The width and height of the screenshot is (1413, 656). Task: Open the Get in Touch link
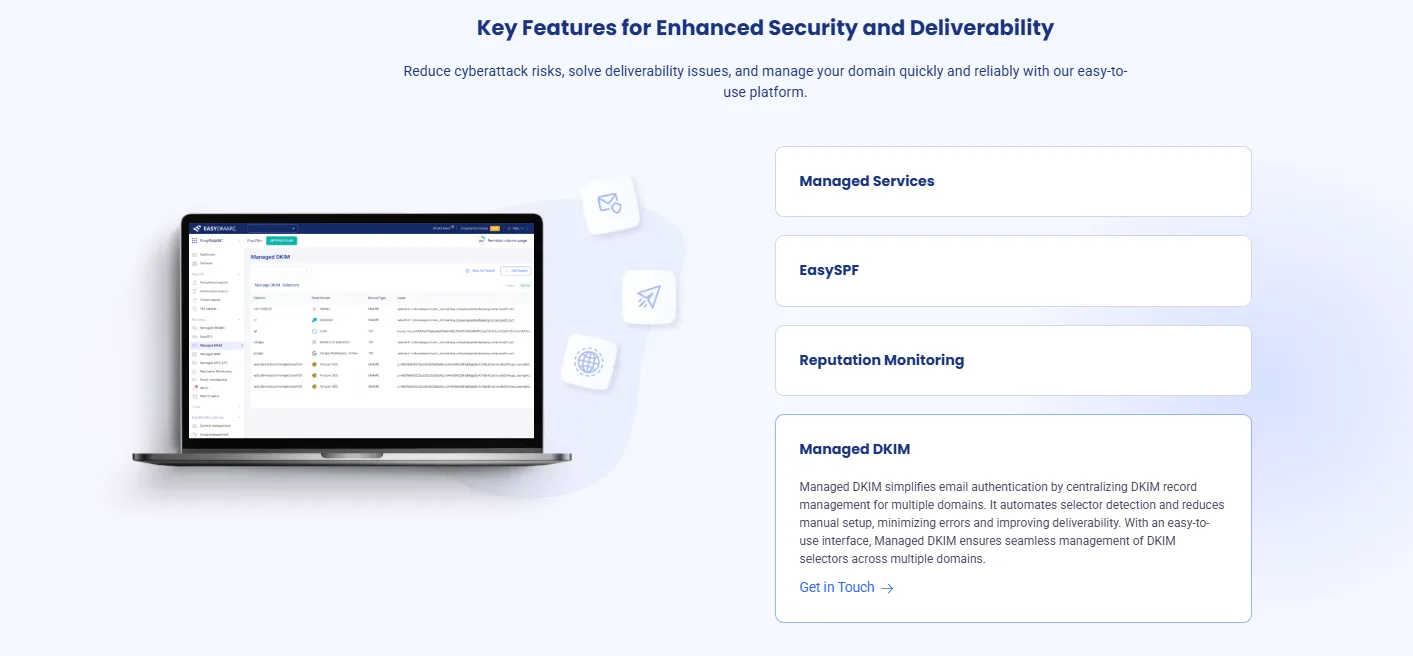[846, 587]
